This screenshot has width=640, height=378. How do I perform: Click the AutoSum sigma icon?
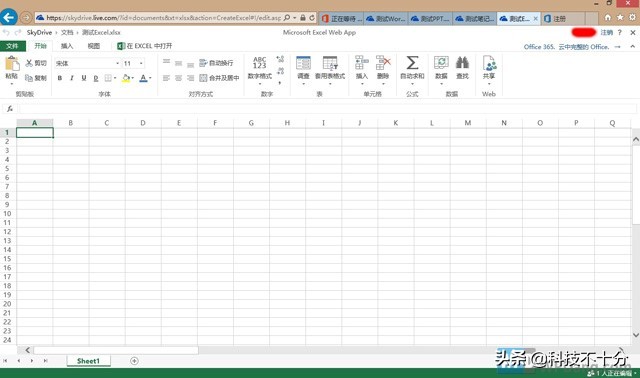(412, 63)
